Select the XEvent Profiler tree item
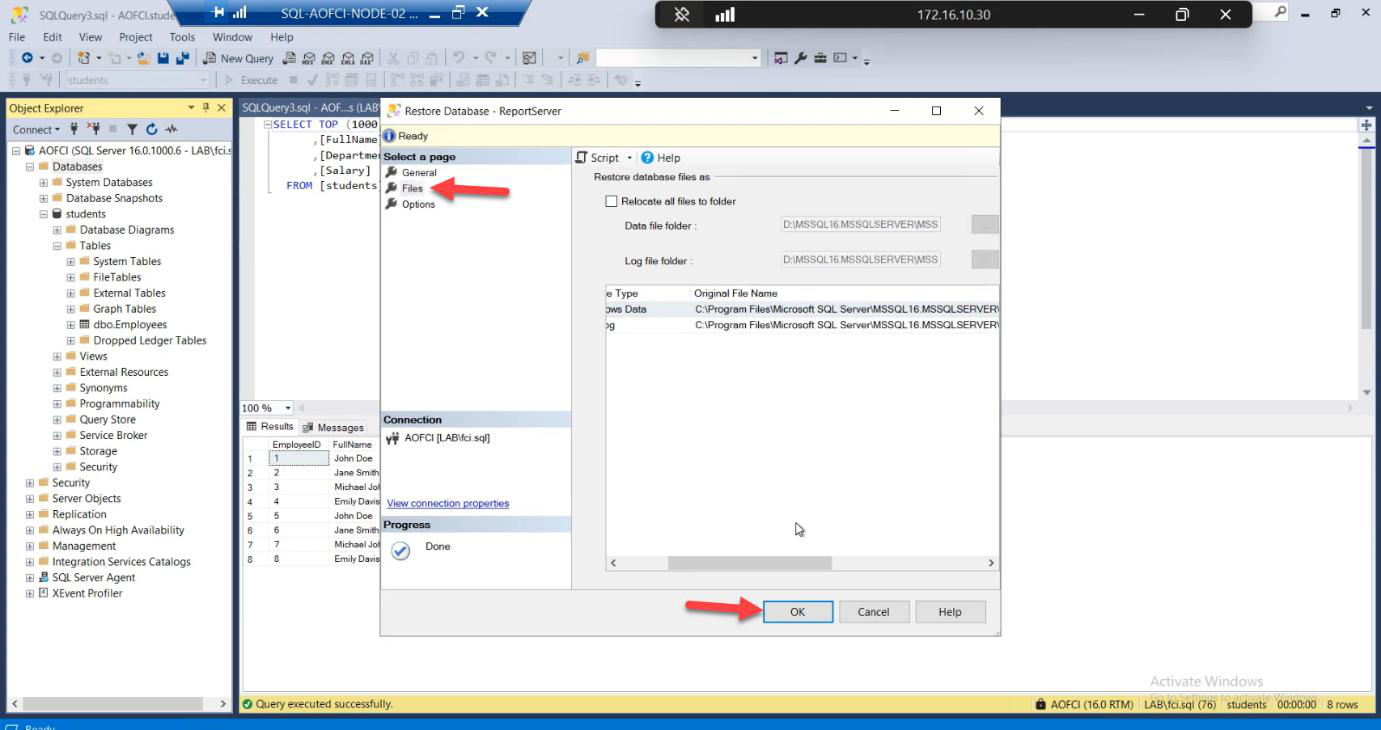Image resolution: width=1381 pixels, height=730 pixels. (x=87, y=594)
